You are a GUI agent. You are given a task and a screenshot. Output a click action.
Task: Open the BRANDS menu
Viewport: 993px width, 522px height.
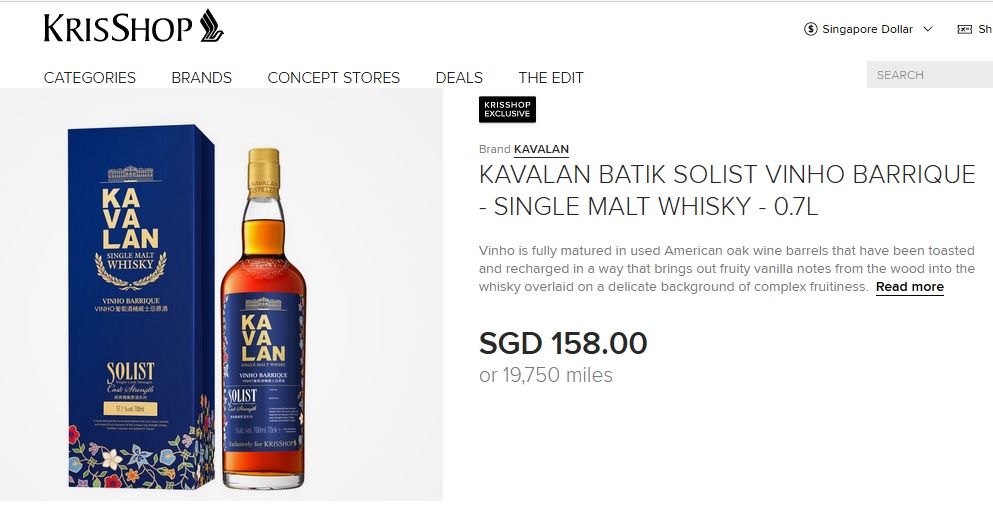pyautogui.click(x=201, y=77)
